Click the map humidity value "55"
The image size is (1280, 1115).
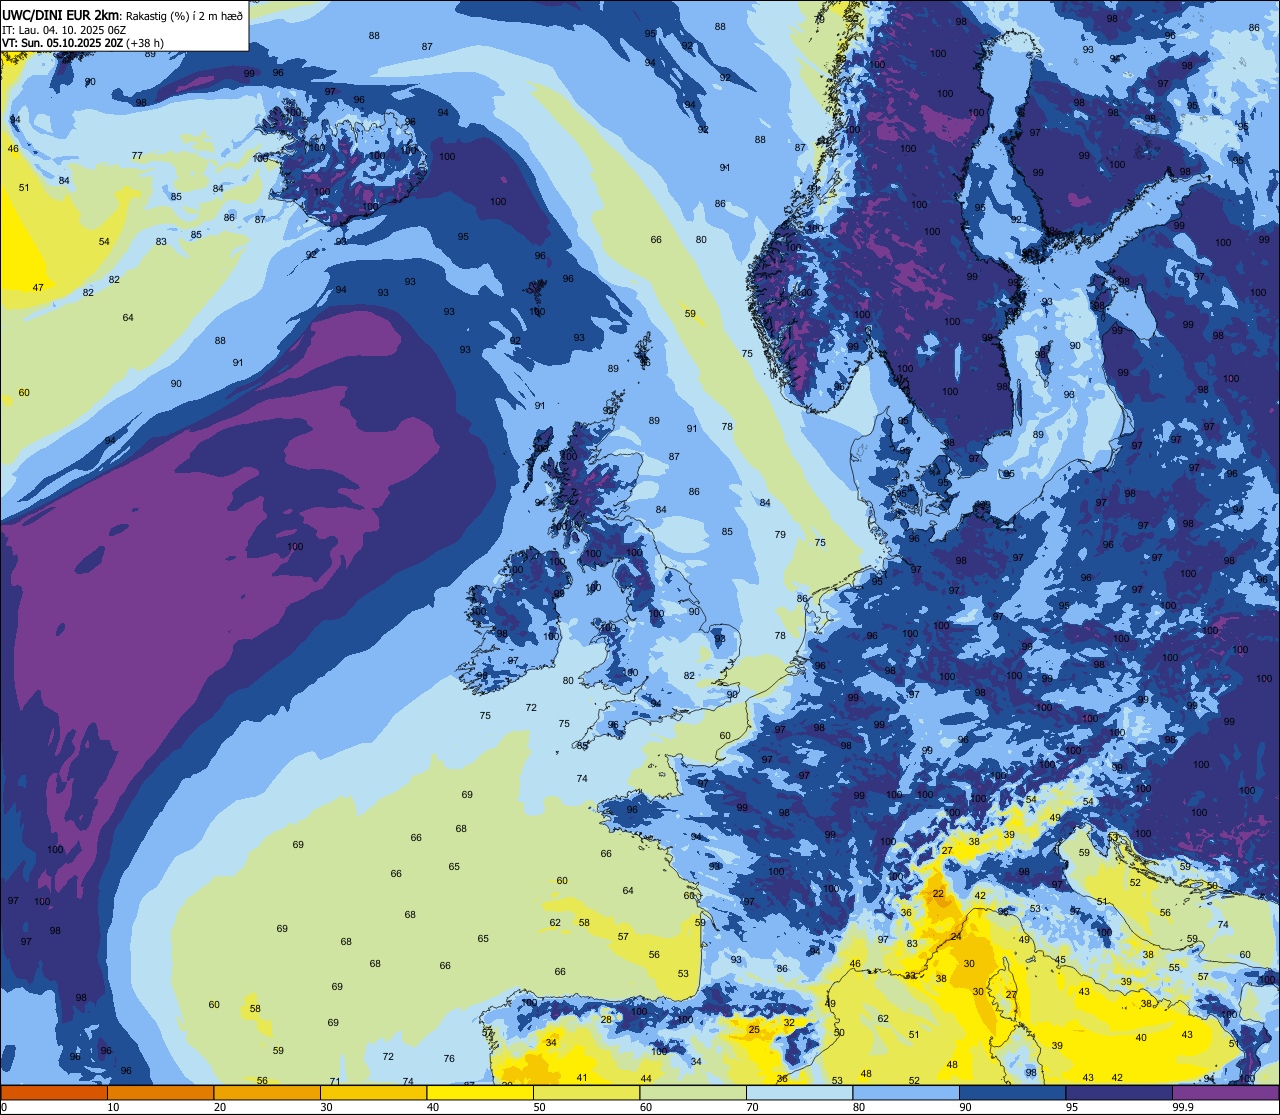coord(1174,967)
